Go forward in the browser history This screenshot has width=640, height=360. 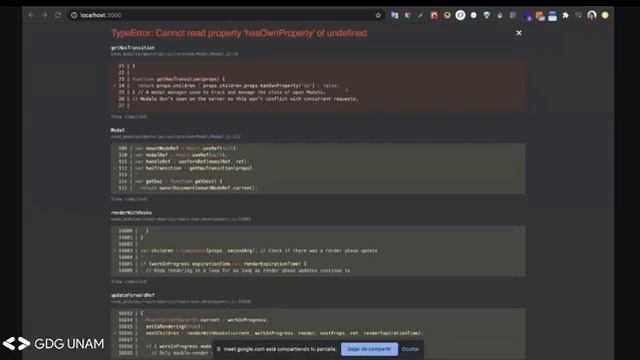click(44, 15)
